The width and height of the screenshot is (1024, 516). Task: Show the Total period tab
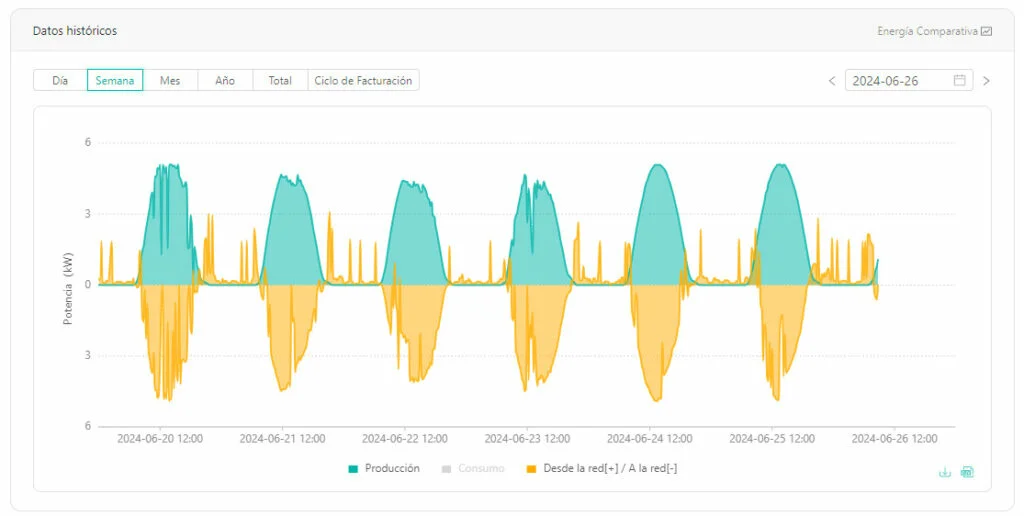coord(280,80)
